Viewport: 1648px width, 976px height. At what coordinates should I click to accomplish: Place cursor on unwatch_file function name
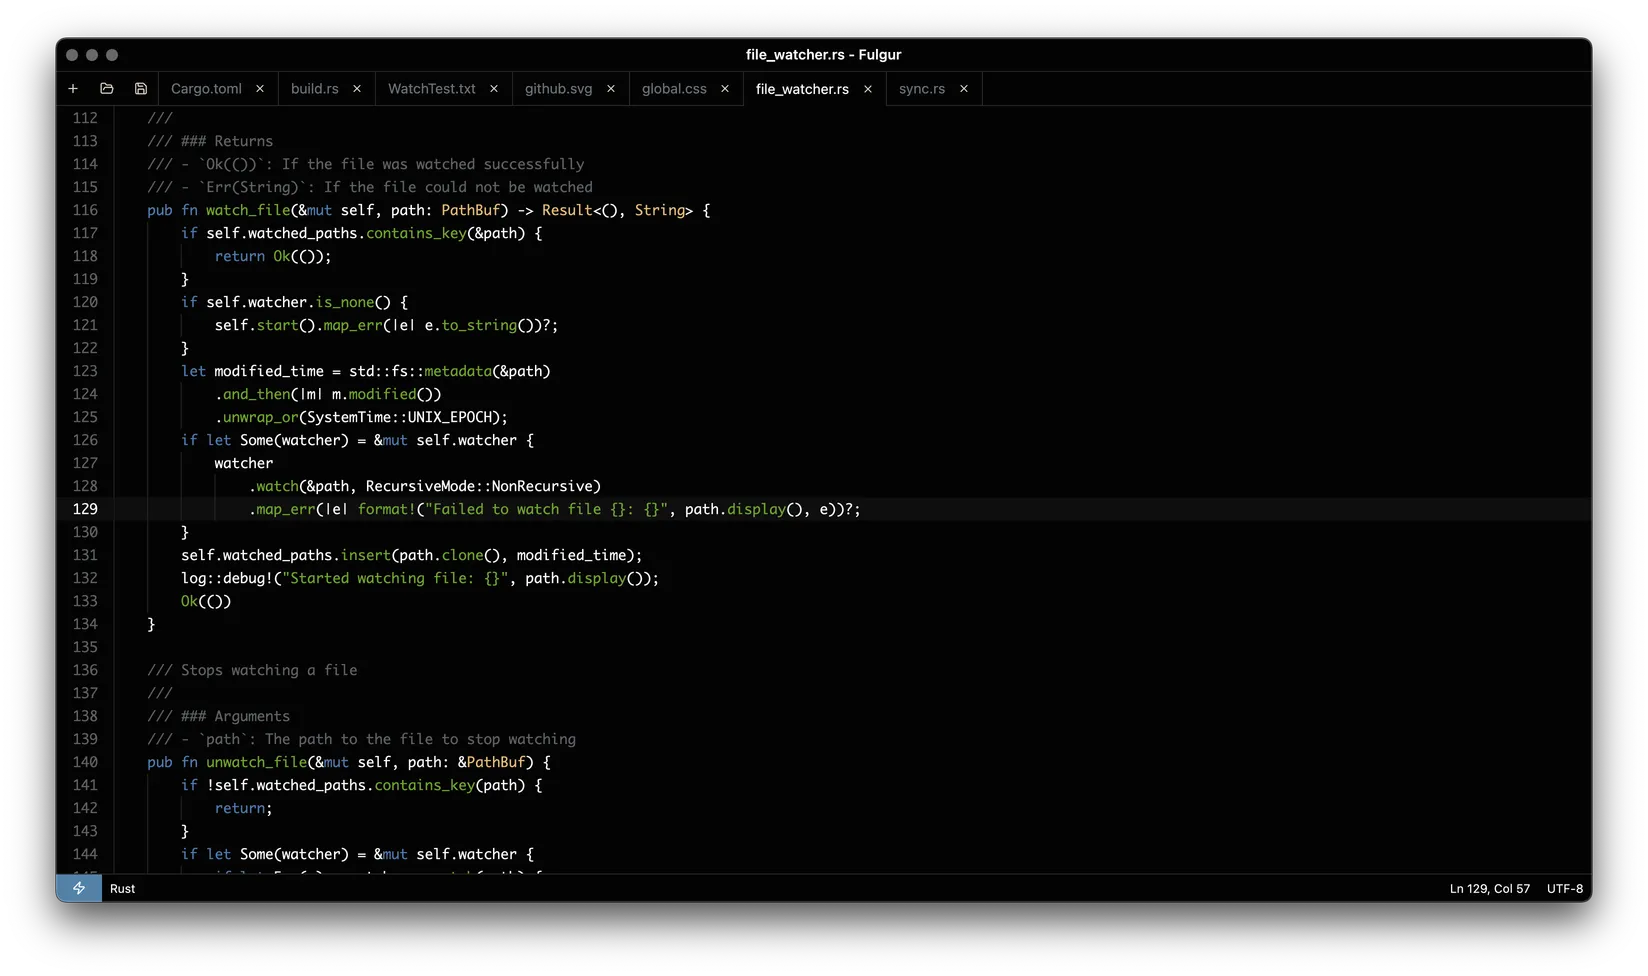pyautogui.click(x=256, y=762)
